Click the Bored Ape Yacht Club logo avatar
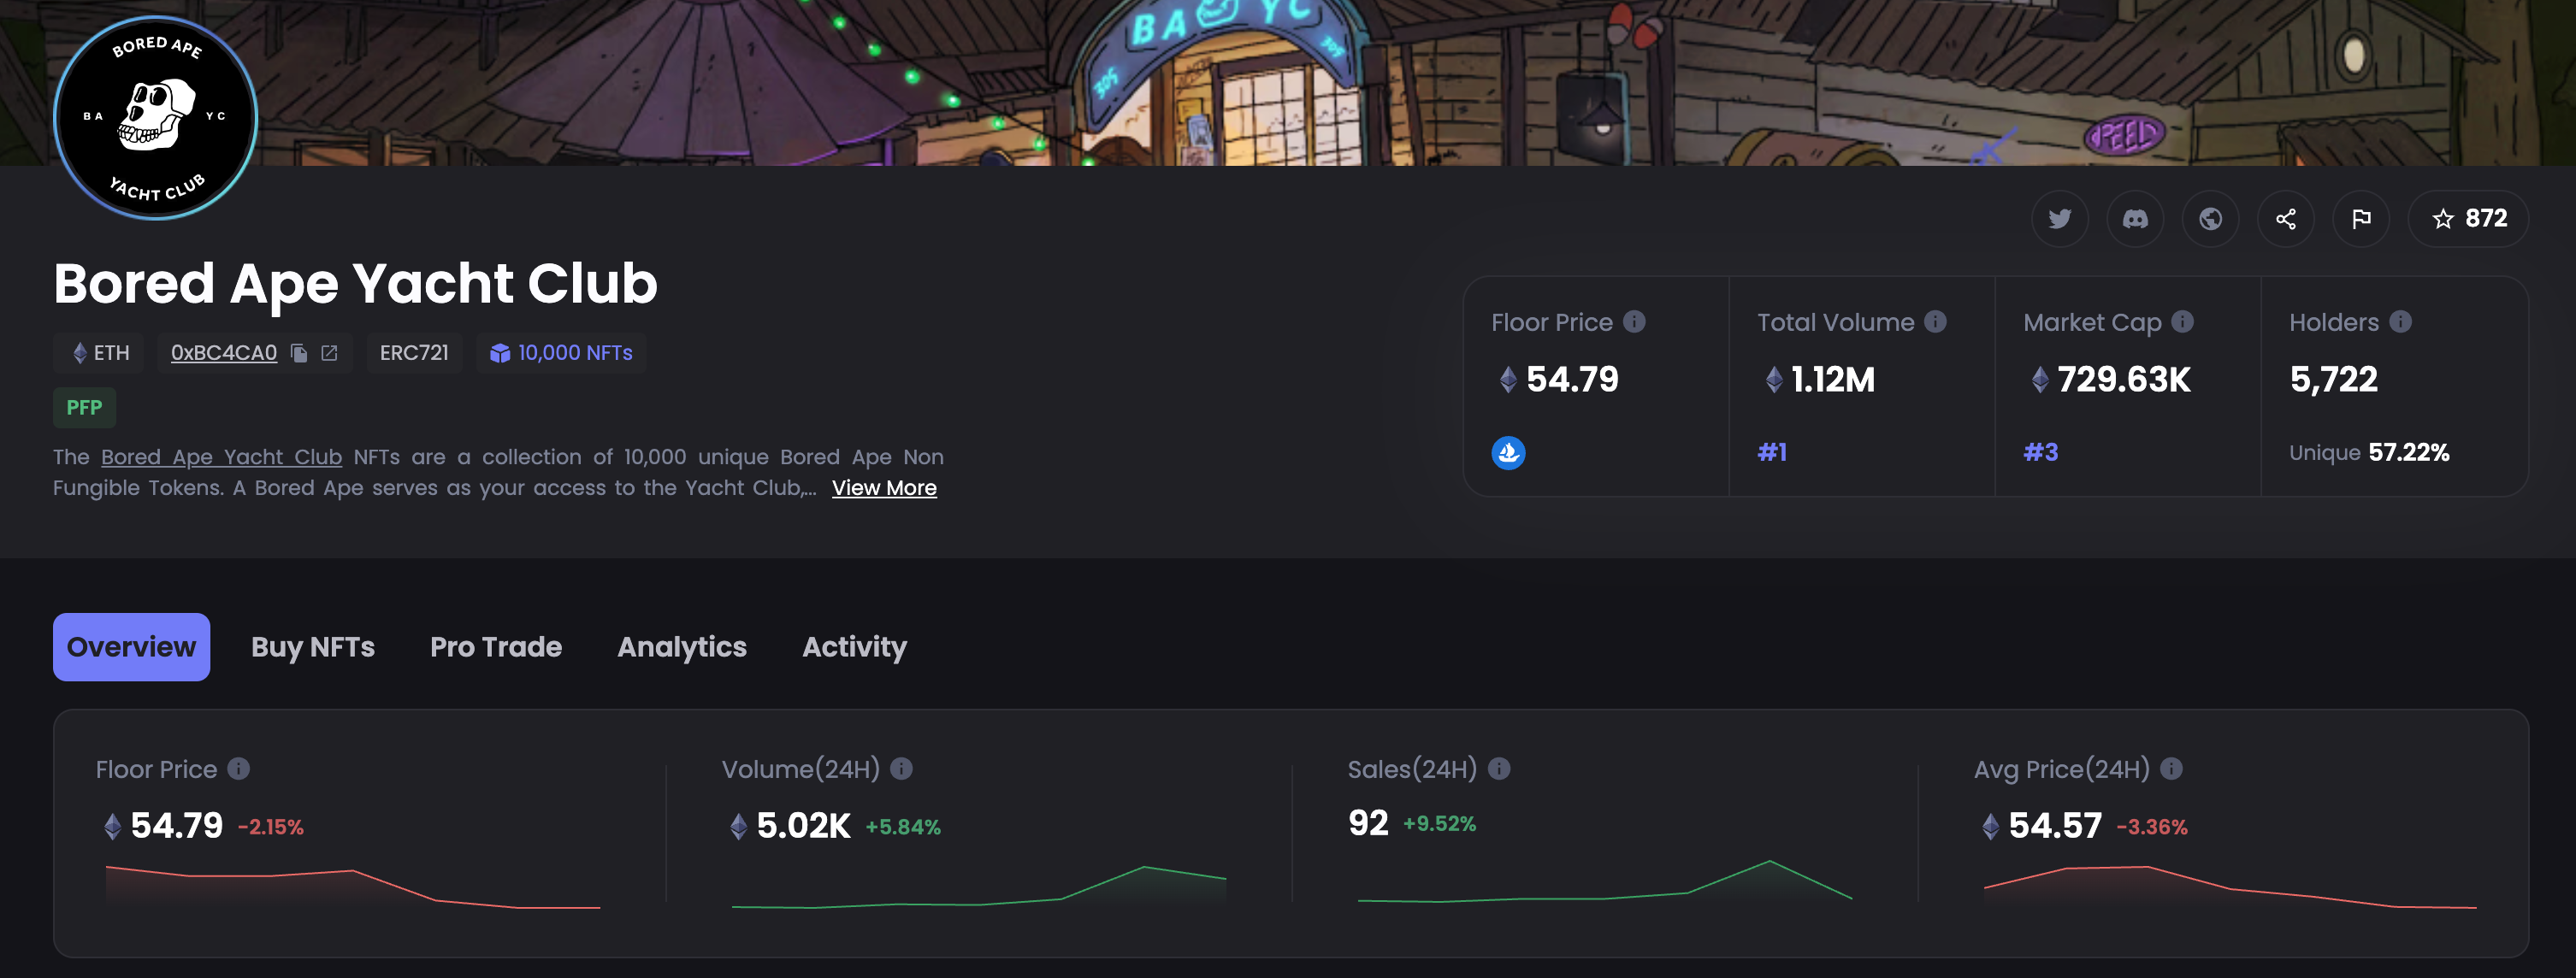 [155, 117]
